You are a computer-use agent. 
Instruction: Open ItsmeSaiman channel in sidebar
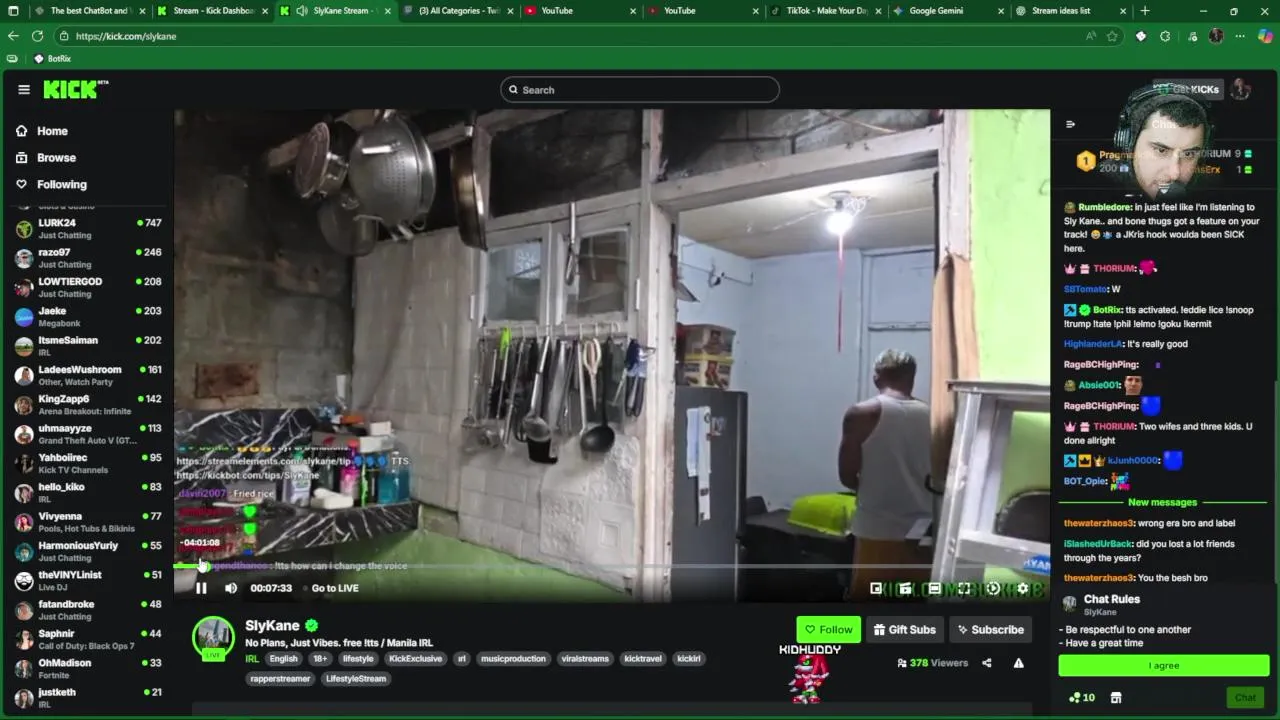click(87, 346)
